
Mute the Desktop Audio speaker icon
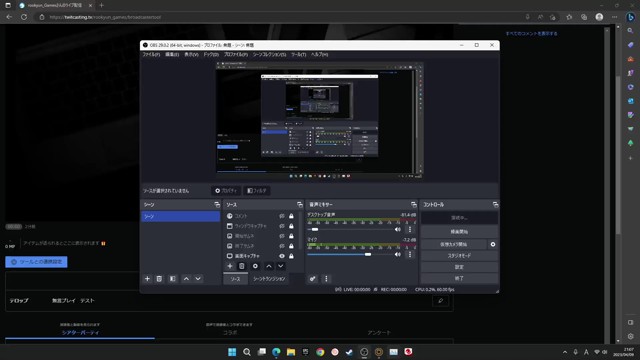coord(398,229)
